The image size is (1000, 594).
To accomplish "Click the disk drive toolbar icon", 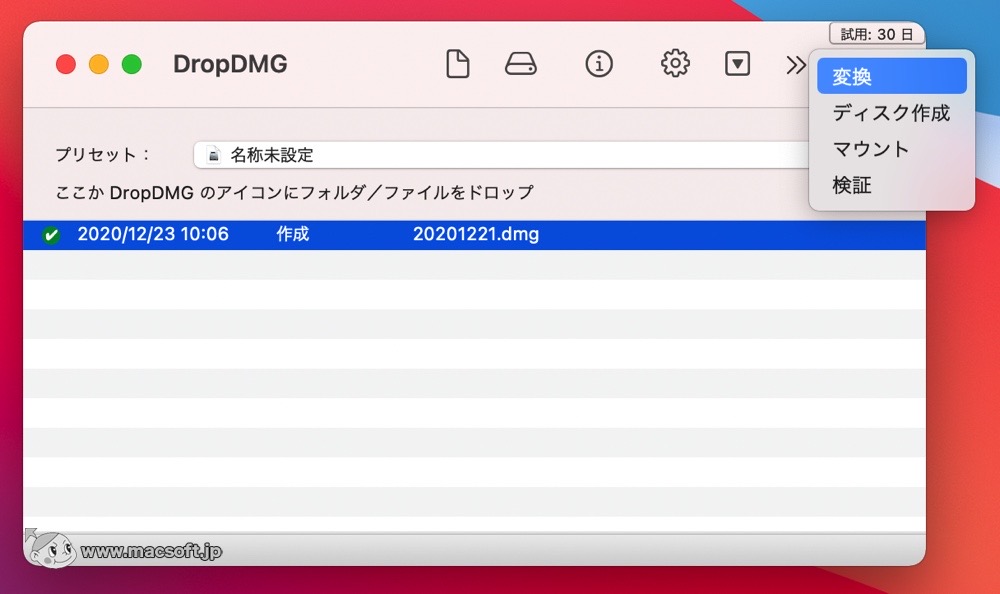I will click(x=521, y=64).
